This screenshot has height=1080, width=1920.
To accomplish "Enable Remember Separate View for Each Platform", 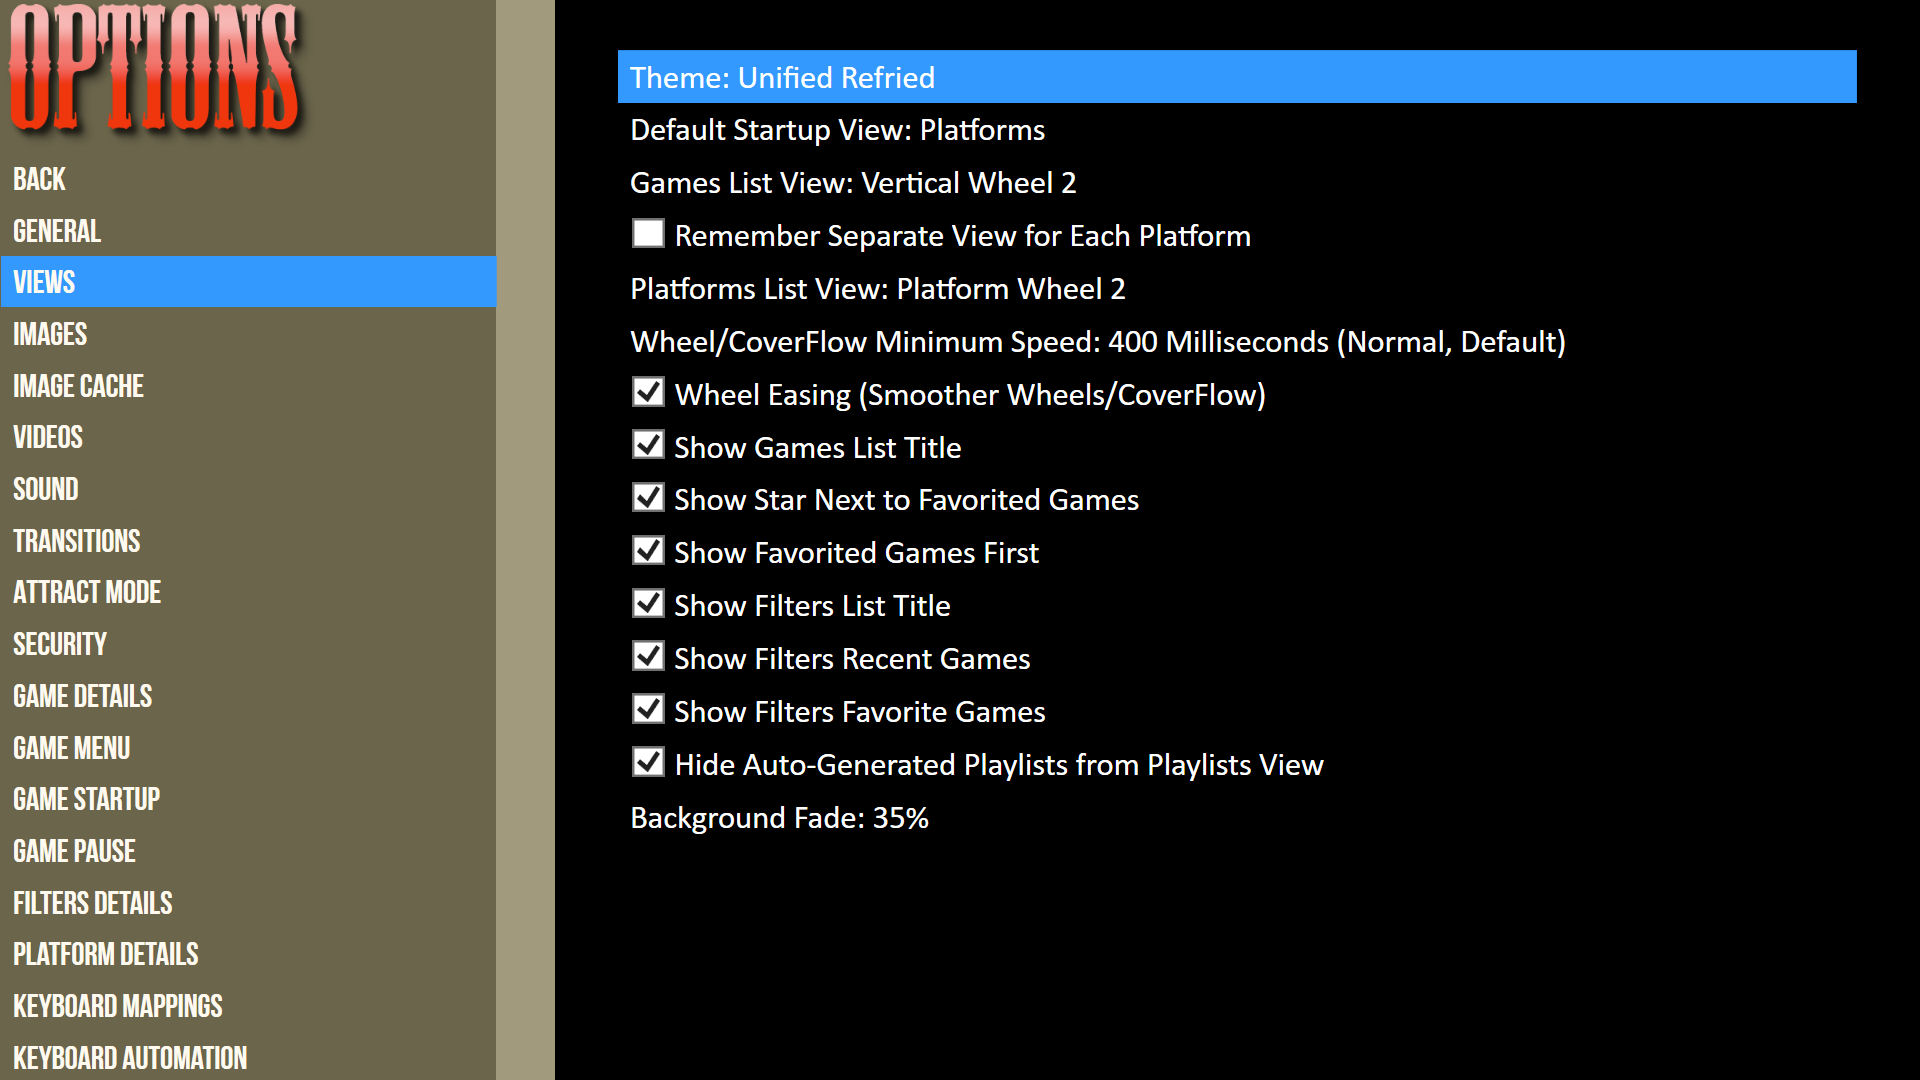I will click(x=648, y=234).
